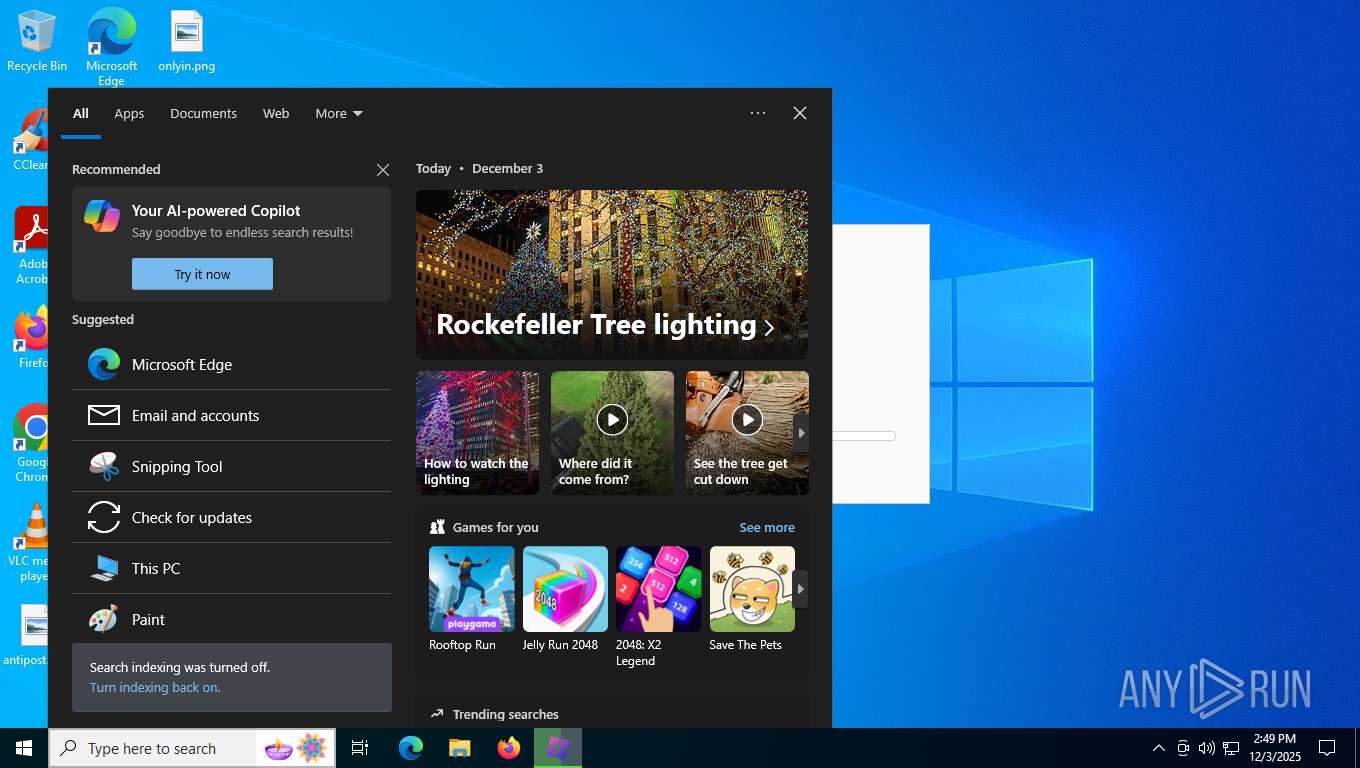Click the search highlights Diwali icon
The image size is (1360, 768).
(296, 748)
